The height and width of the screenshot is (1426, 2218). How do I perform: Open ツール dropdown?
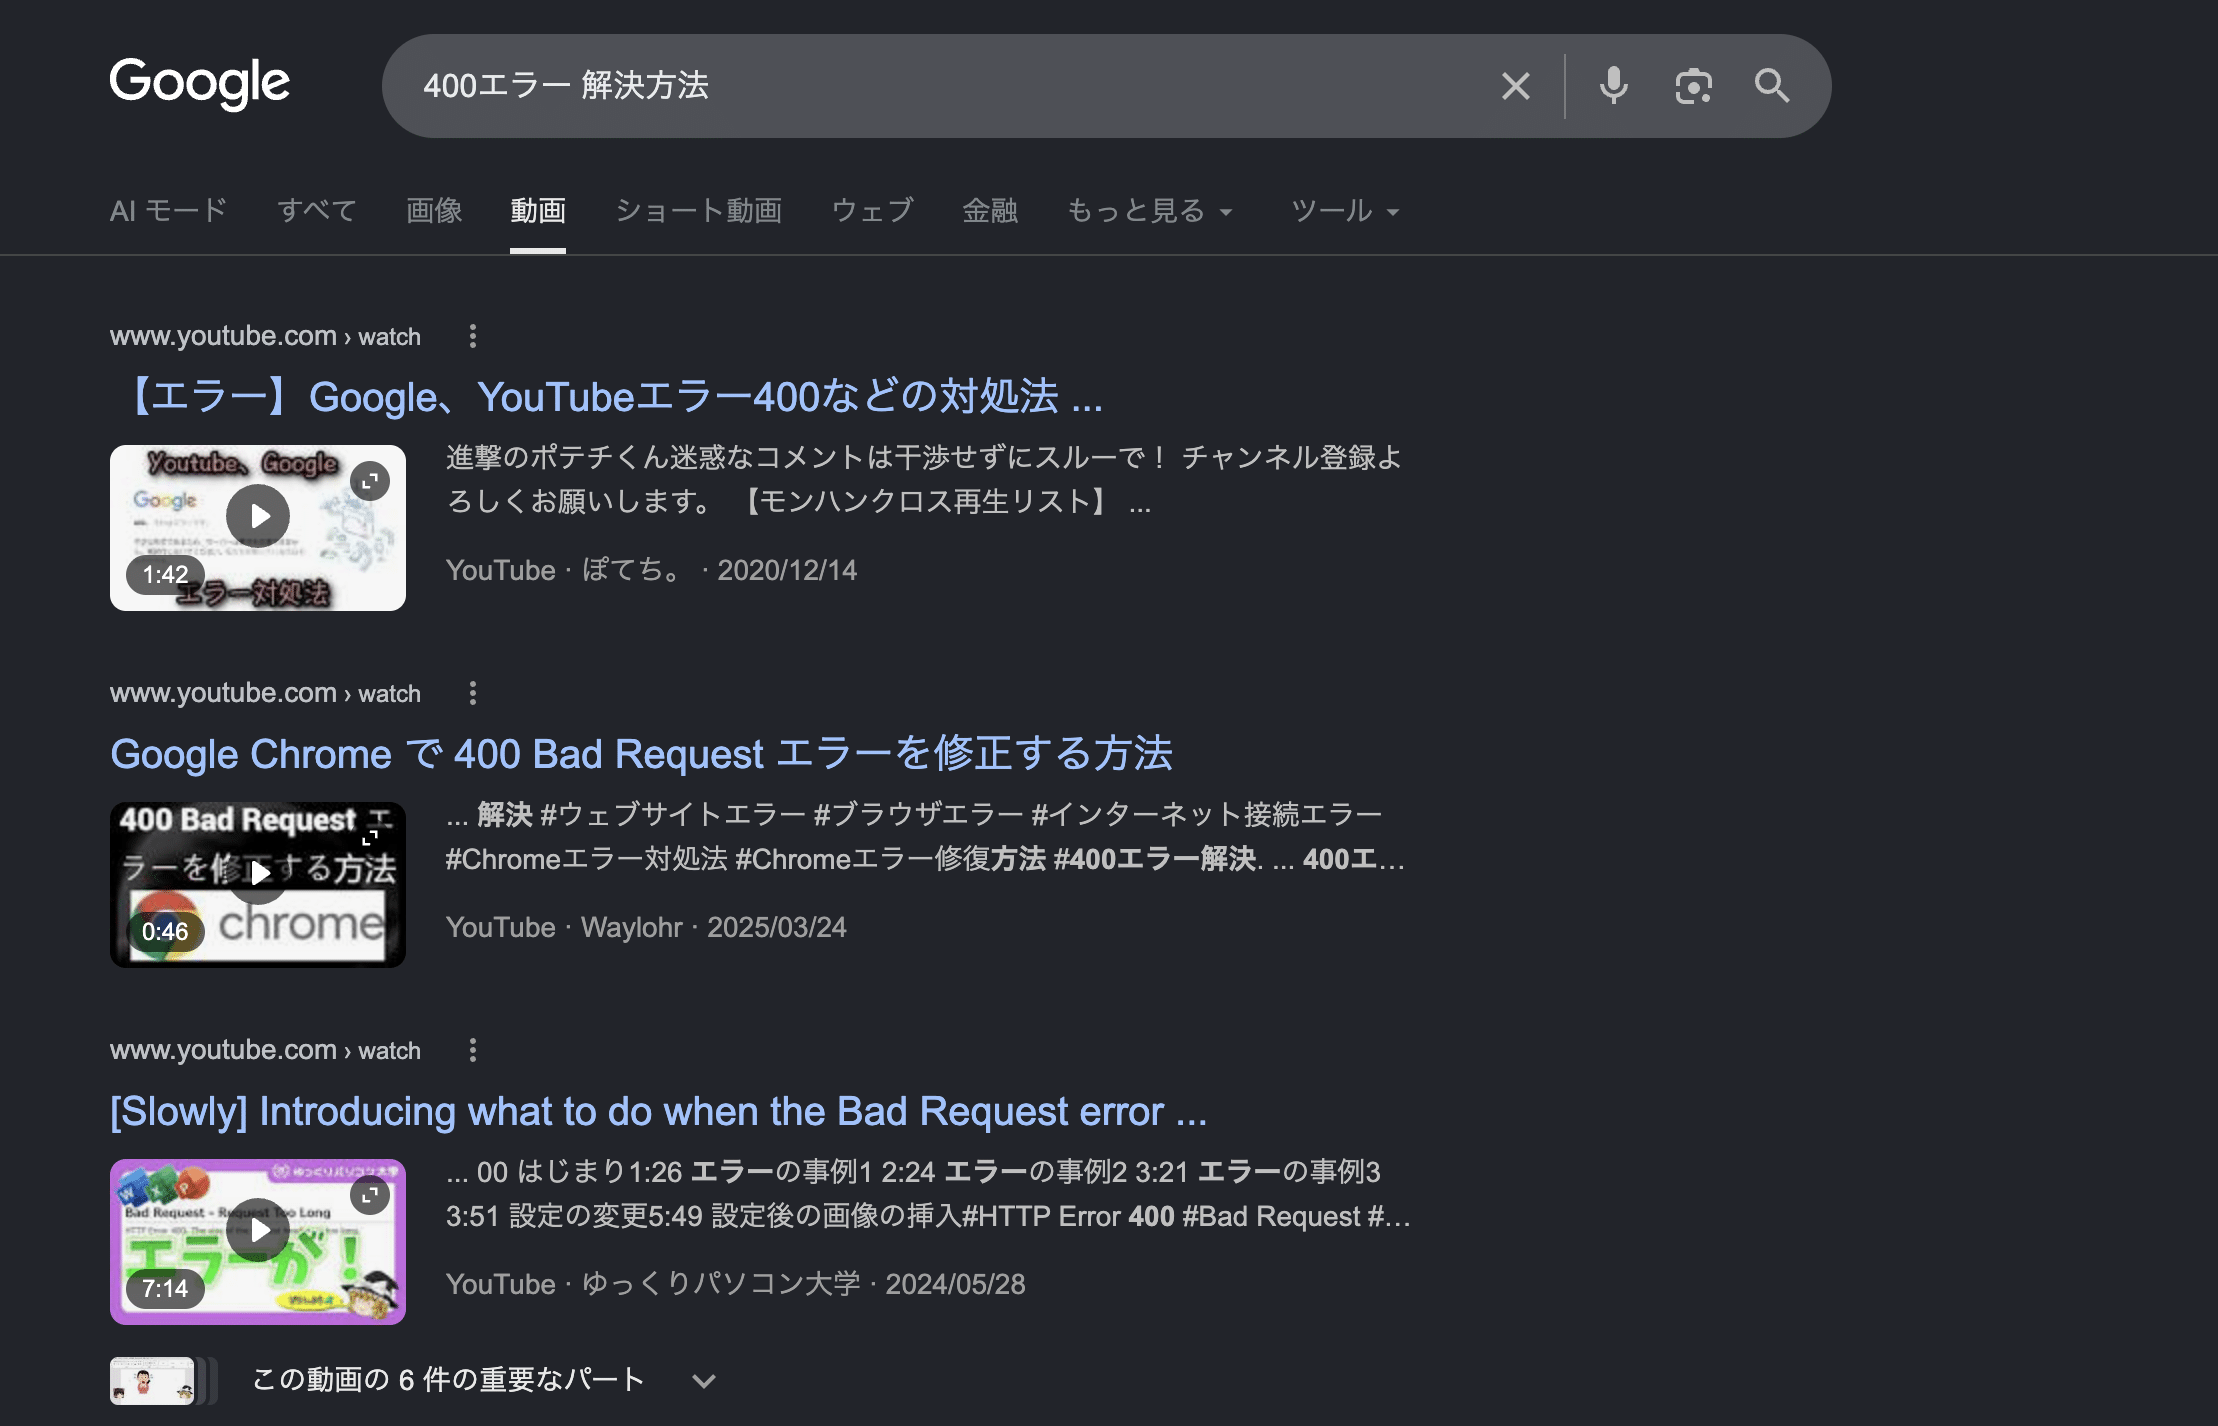pos(1345,211)
